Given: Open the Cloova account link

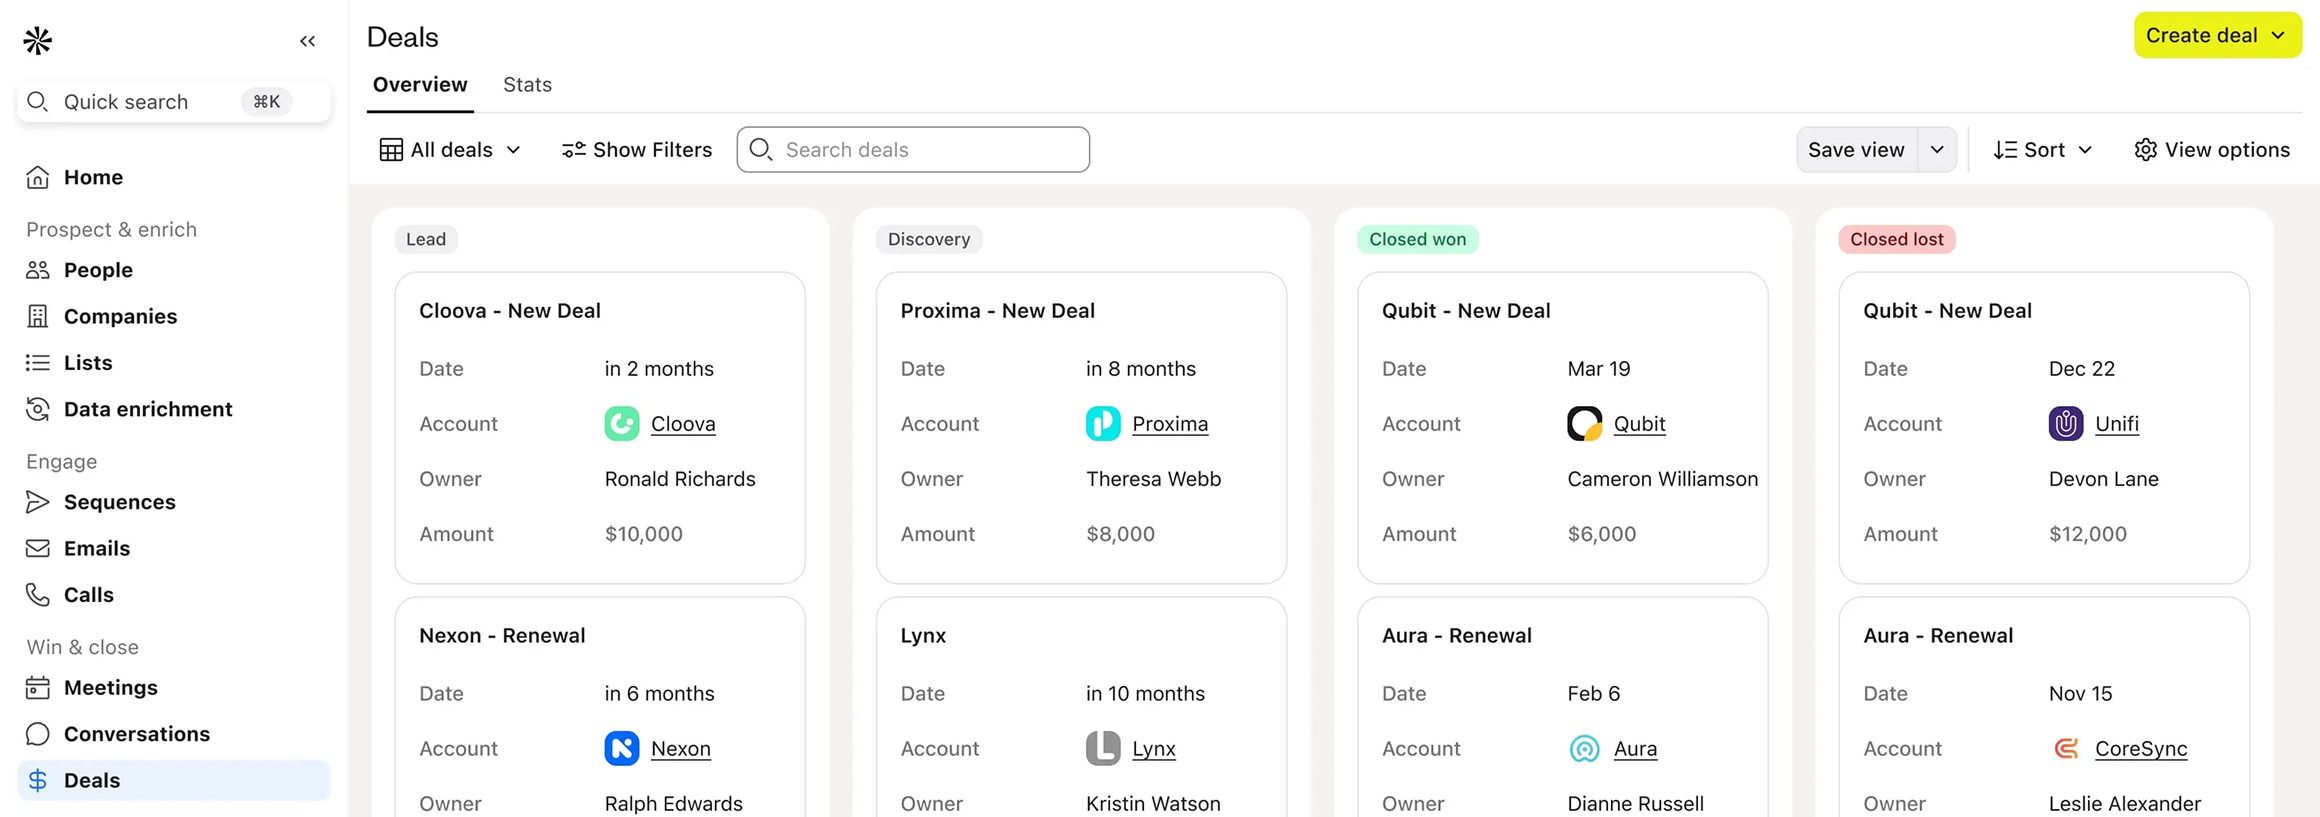Looking at the screenshot, I should pyautogui.click(x=683, y=424).
